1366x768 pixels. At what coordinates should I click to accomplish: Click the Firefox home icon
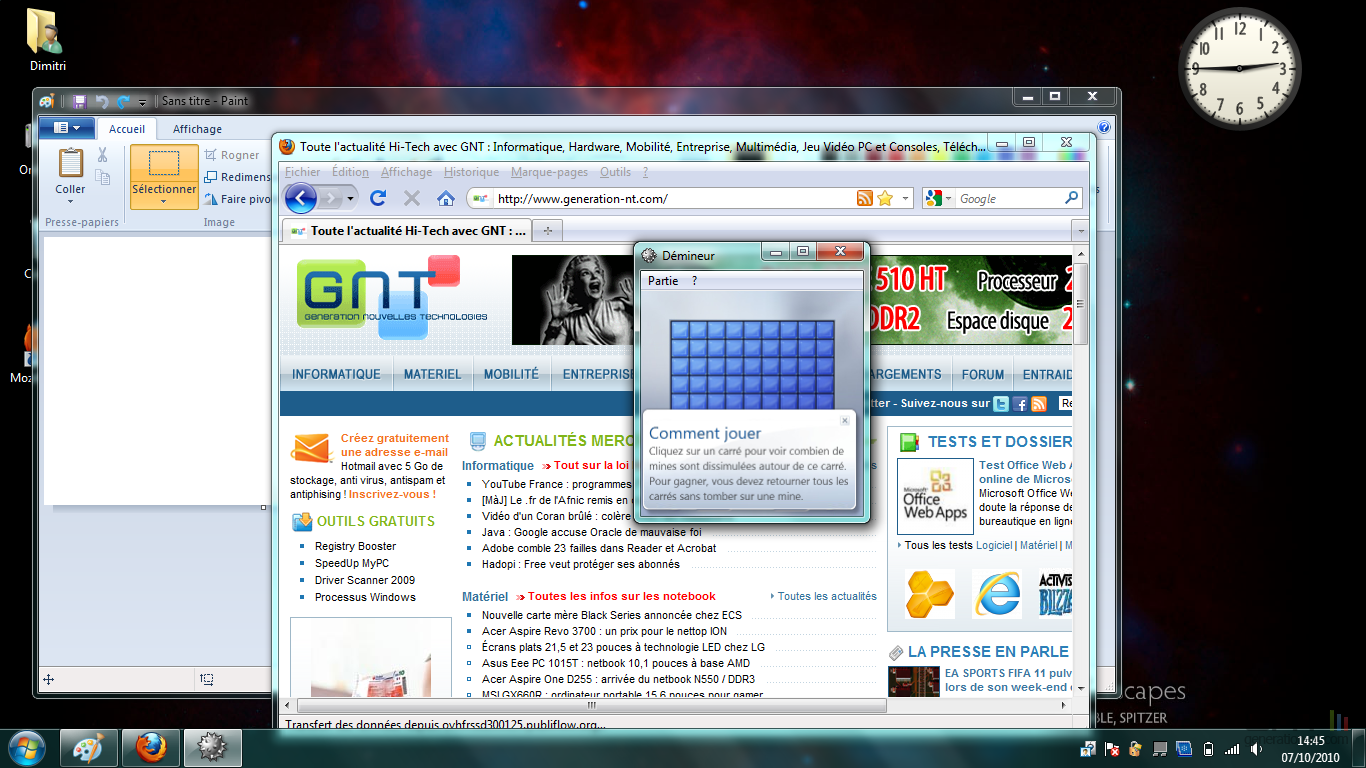446,198
